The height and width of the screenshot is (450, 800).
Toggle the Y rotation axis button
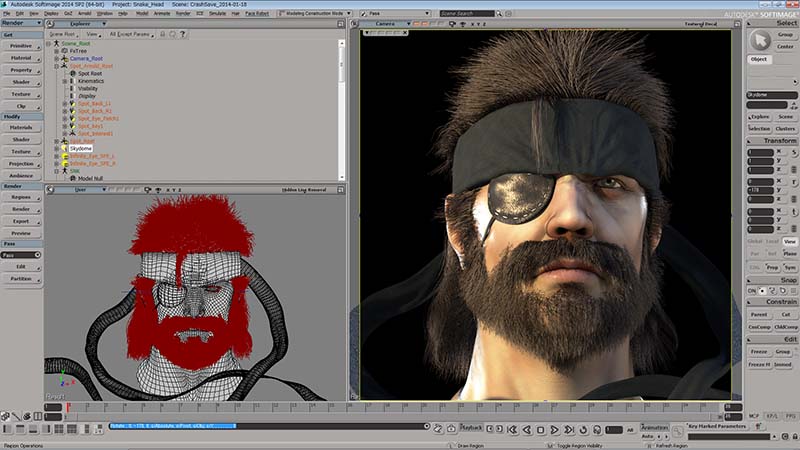pyautogui.click(x=779, y=190)
